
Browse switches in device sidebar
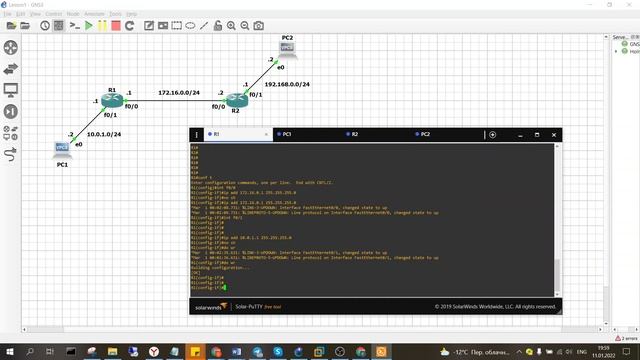[x=11, y=69]
